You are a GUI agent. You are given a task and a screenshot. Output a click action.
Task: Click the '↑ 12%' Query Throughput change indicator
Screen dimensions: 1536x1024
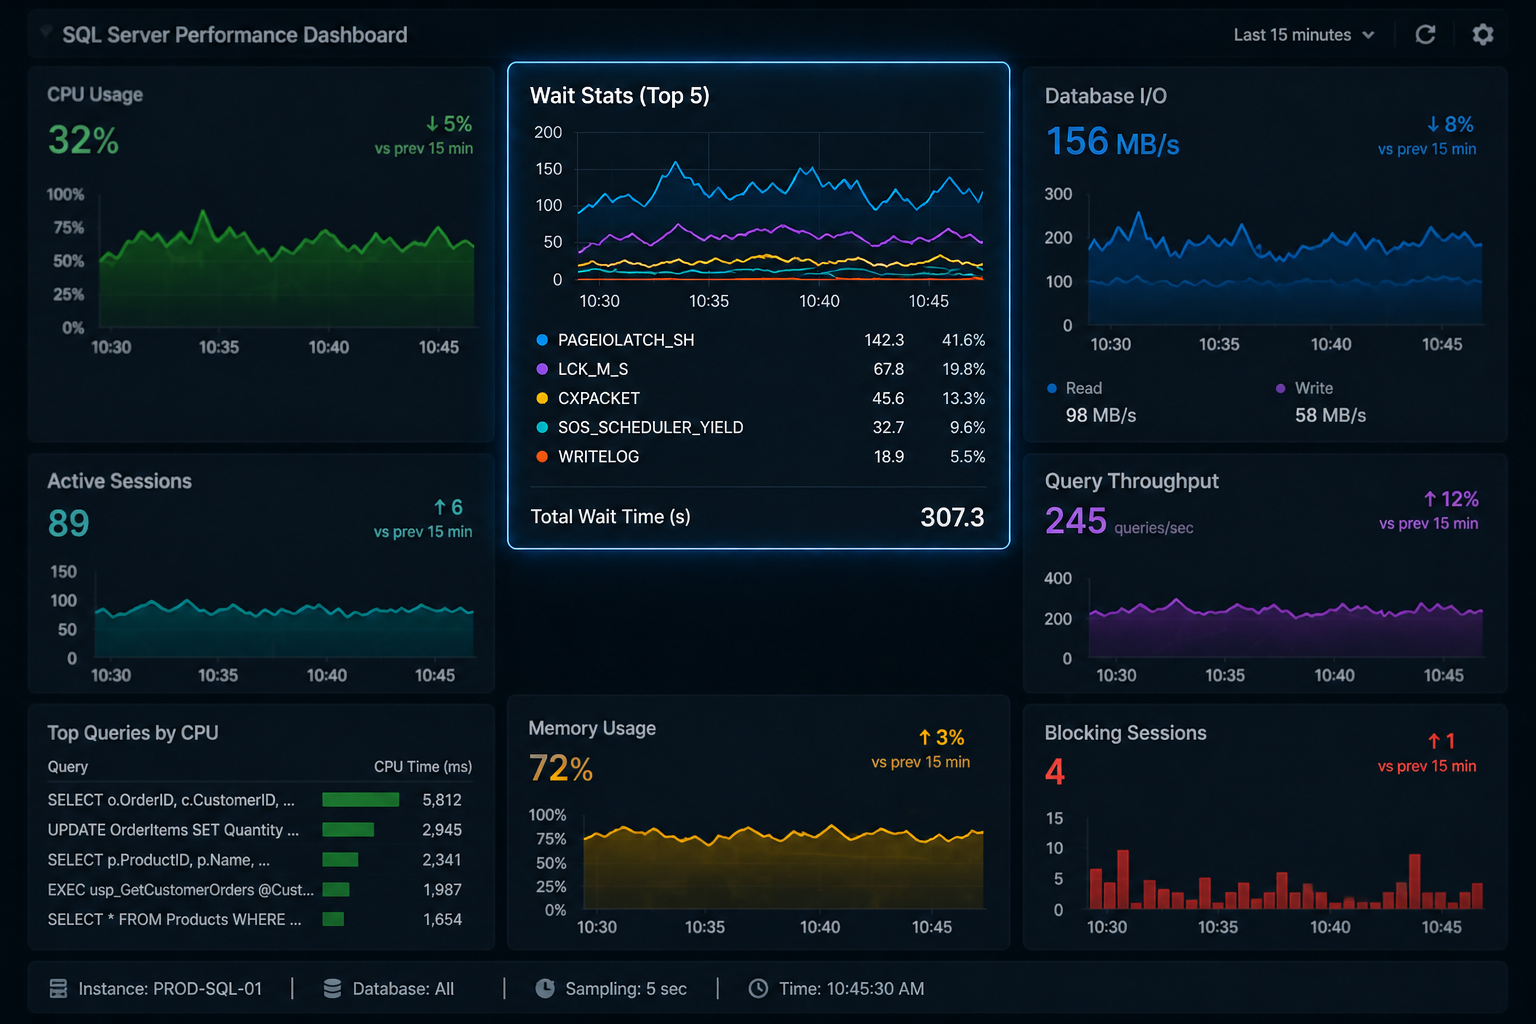point(1451,499)
